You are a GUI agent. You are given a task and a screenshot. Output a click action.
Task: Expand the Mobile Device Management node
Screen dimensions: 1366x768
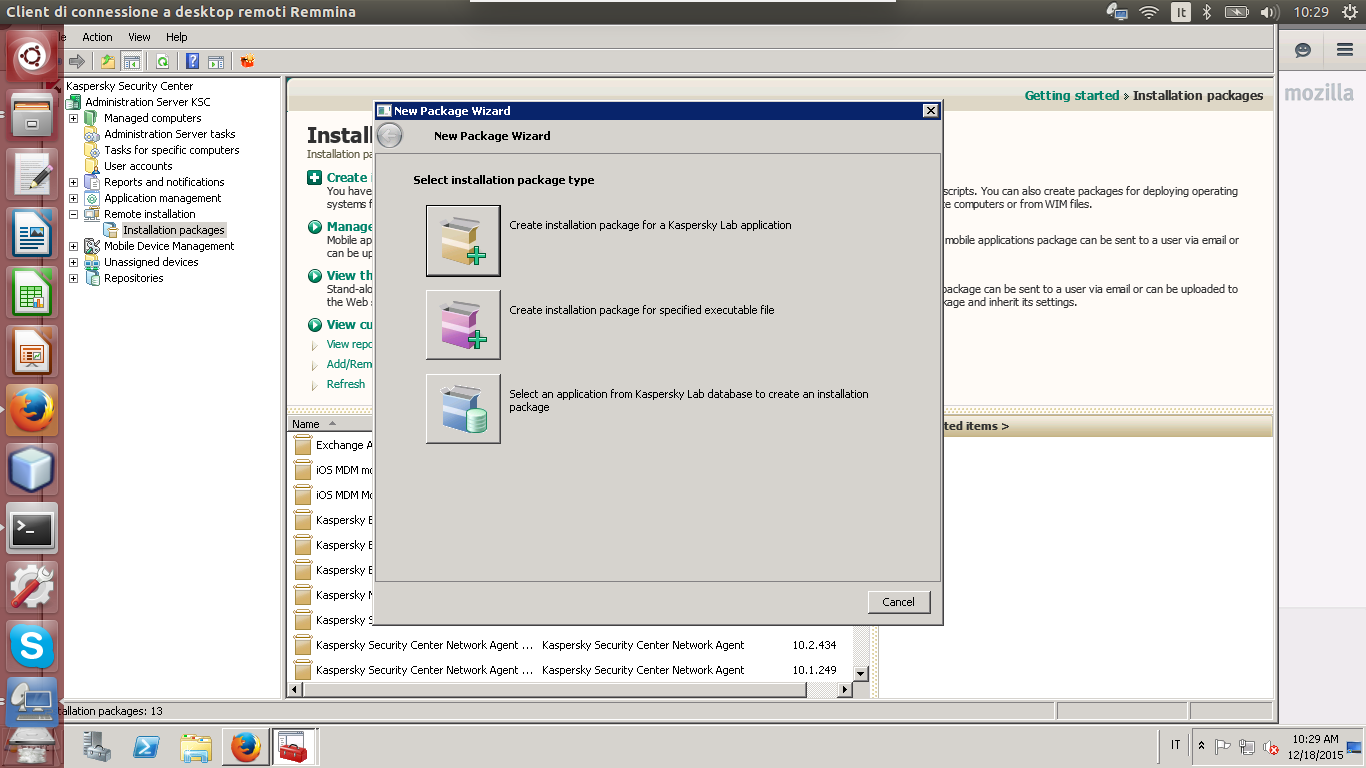click(73, 246)
